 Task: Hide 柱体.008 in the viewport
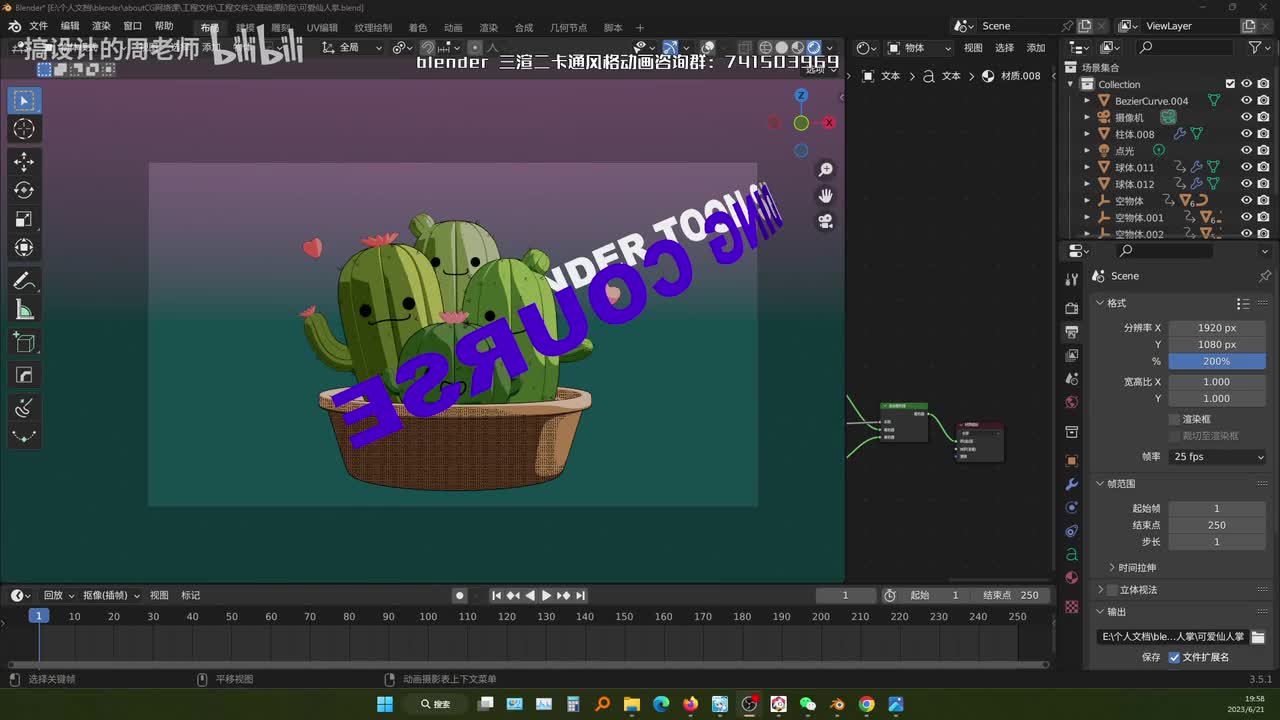(x=1247, y=134)
